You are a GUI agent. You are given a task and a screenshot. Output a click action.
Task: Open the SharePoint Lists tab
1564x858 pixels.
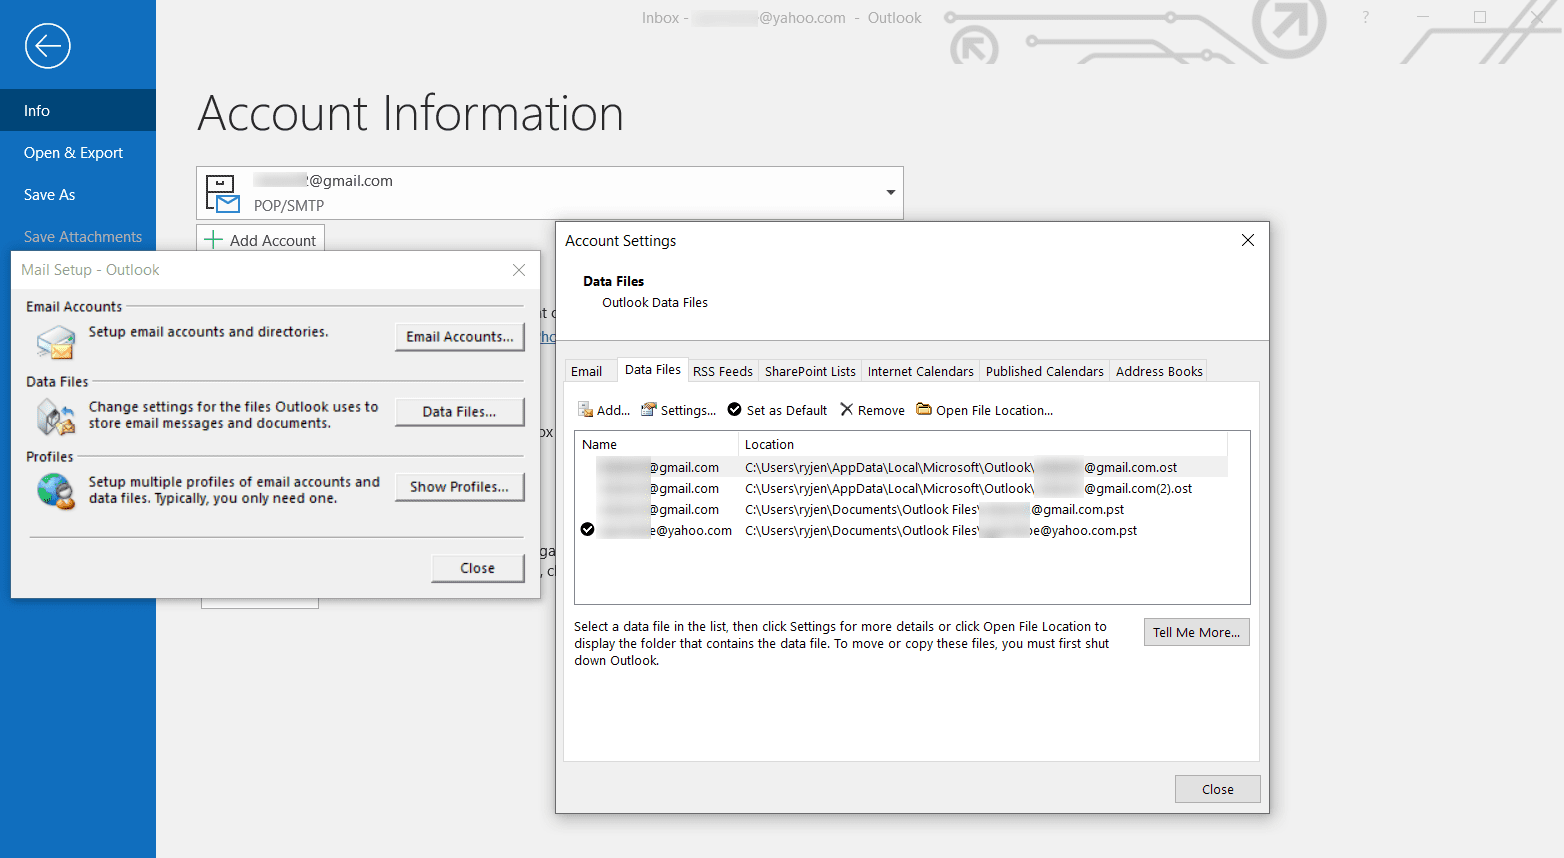point(810,371)
